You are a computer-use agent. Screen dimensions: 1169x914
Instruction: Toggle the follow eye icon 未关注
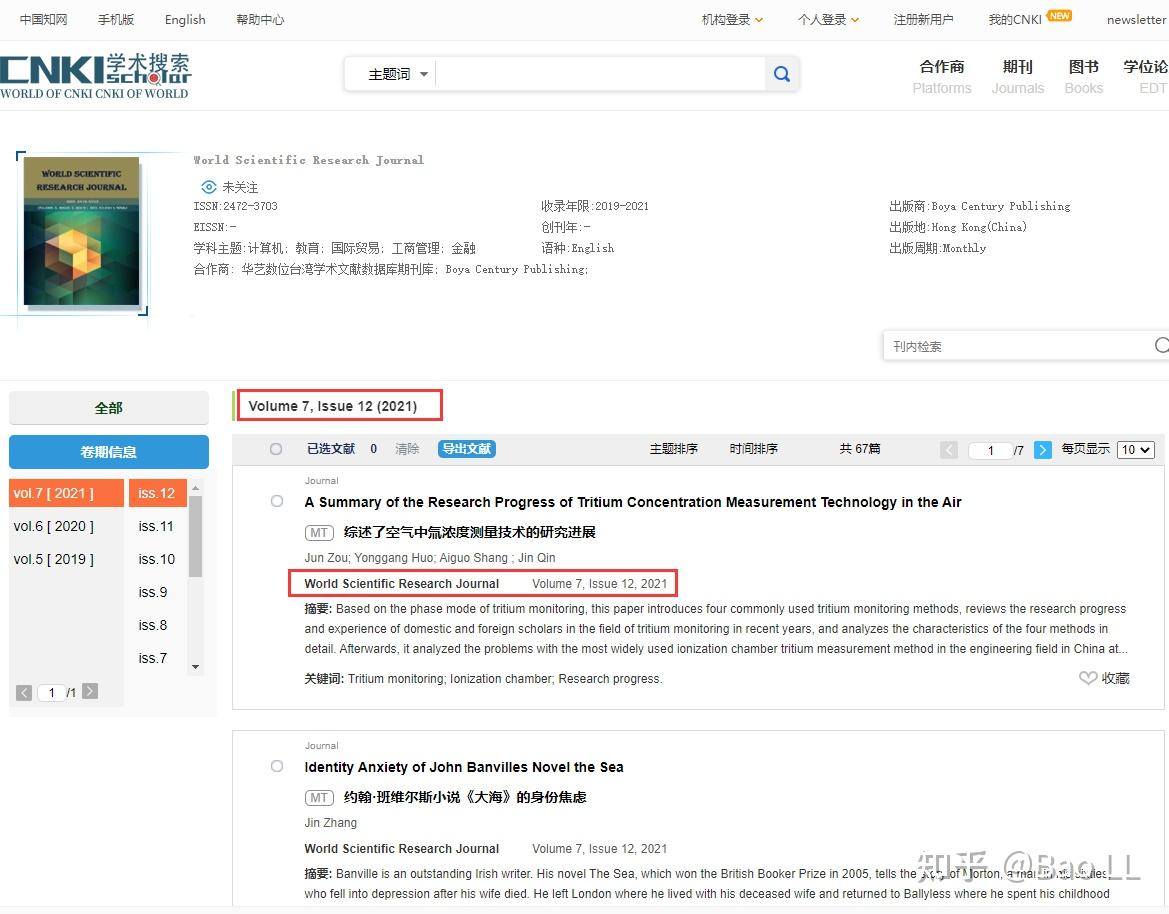(x=209, y=187)
